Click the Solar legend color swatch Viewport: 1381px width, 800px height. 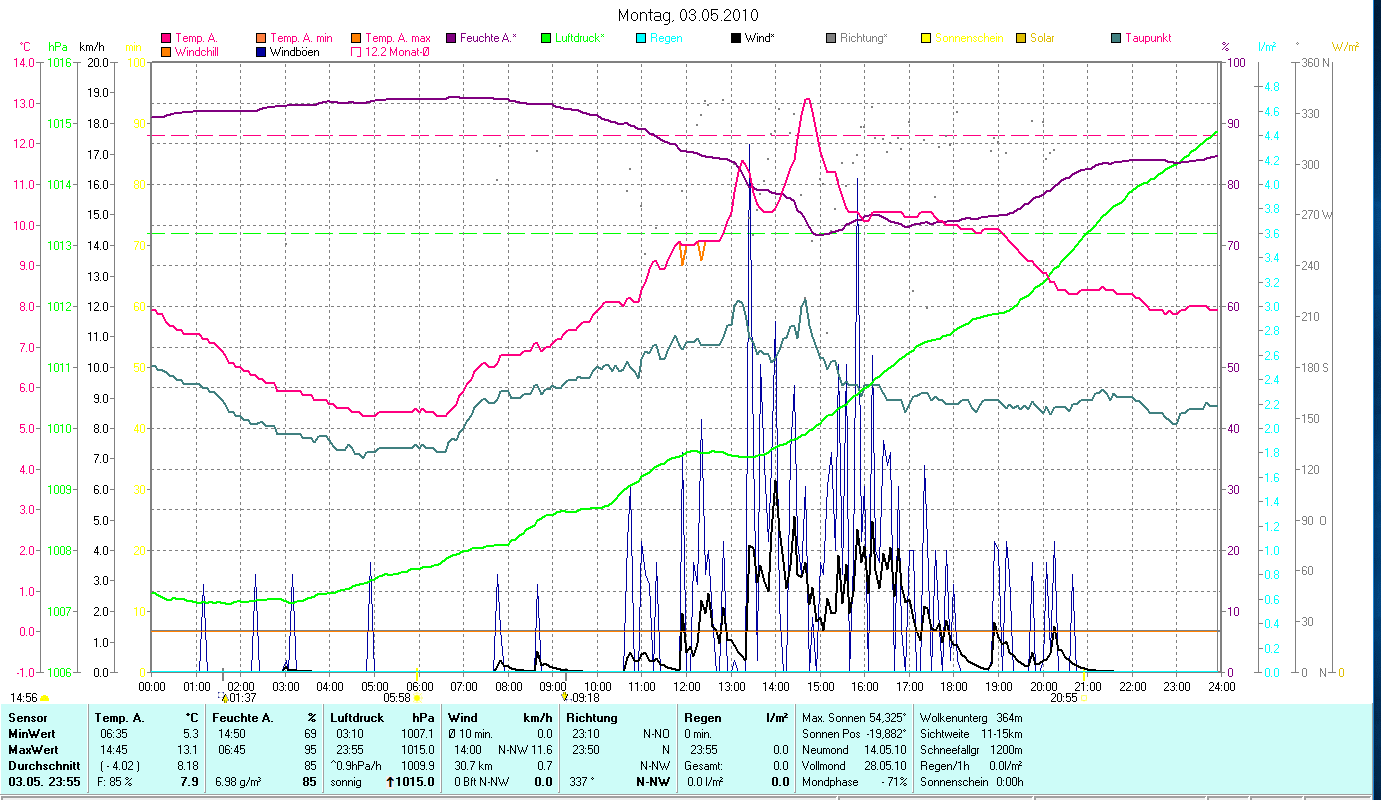click(x=1020, y=39)
